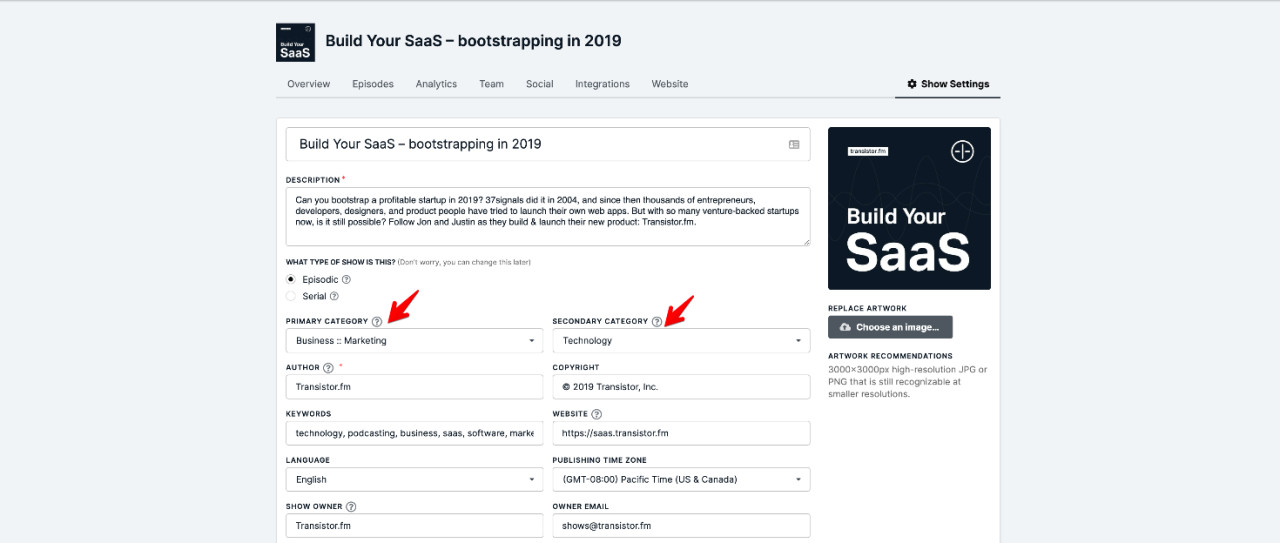Expand the Language dropdown
Screen dimensions: 1280x543
(x=414, y=480)
